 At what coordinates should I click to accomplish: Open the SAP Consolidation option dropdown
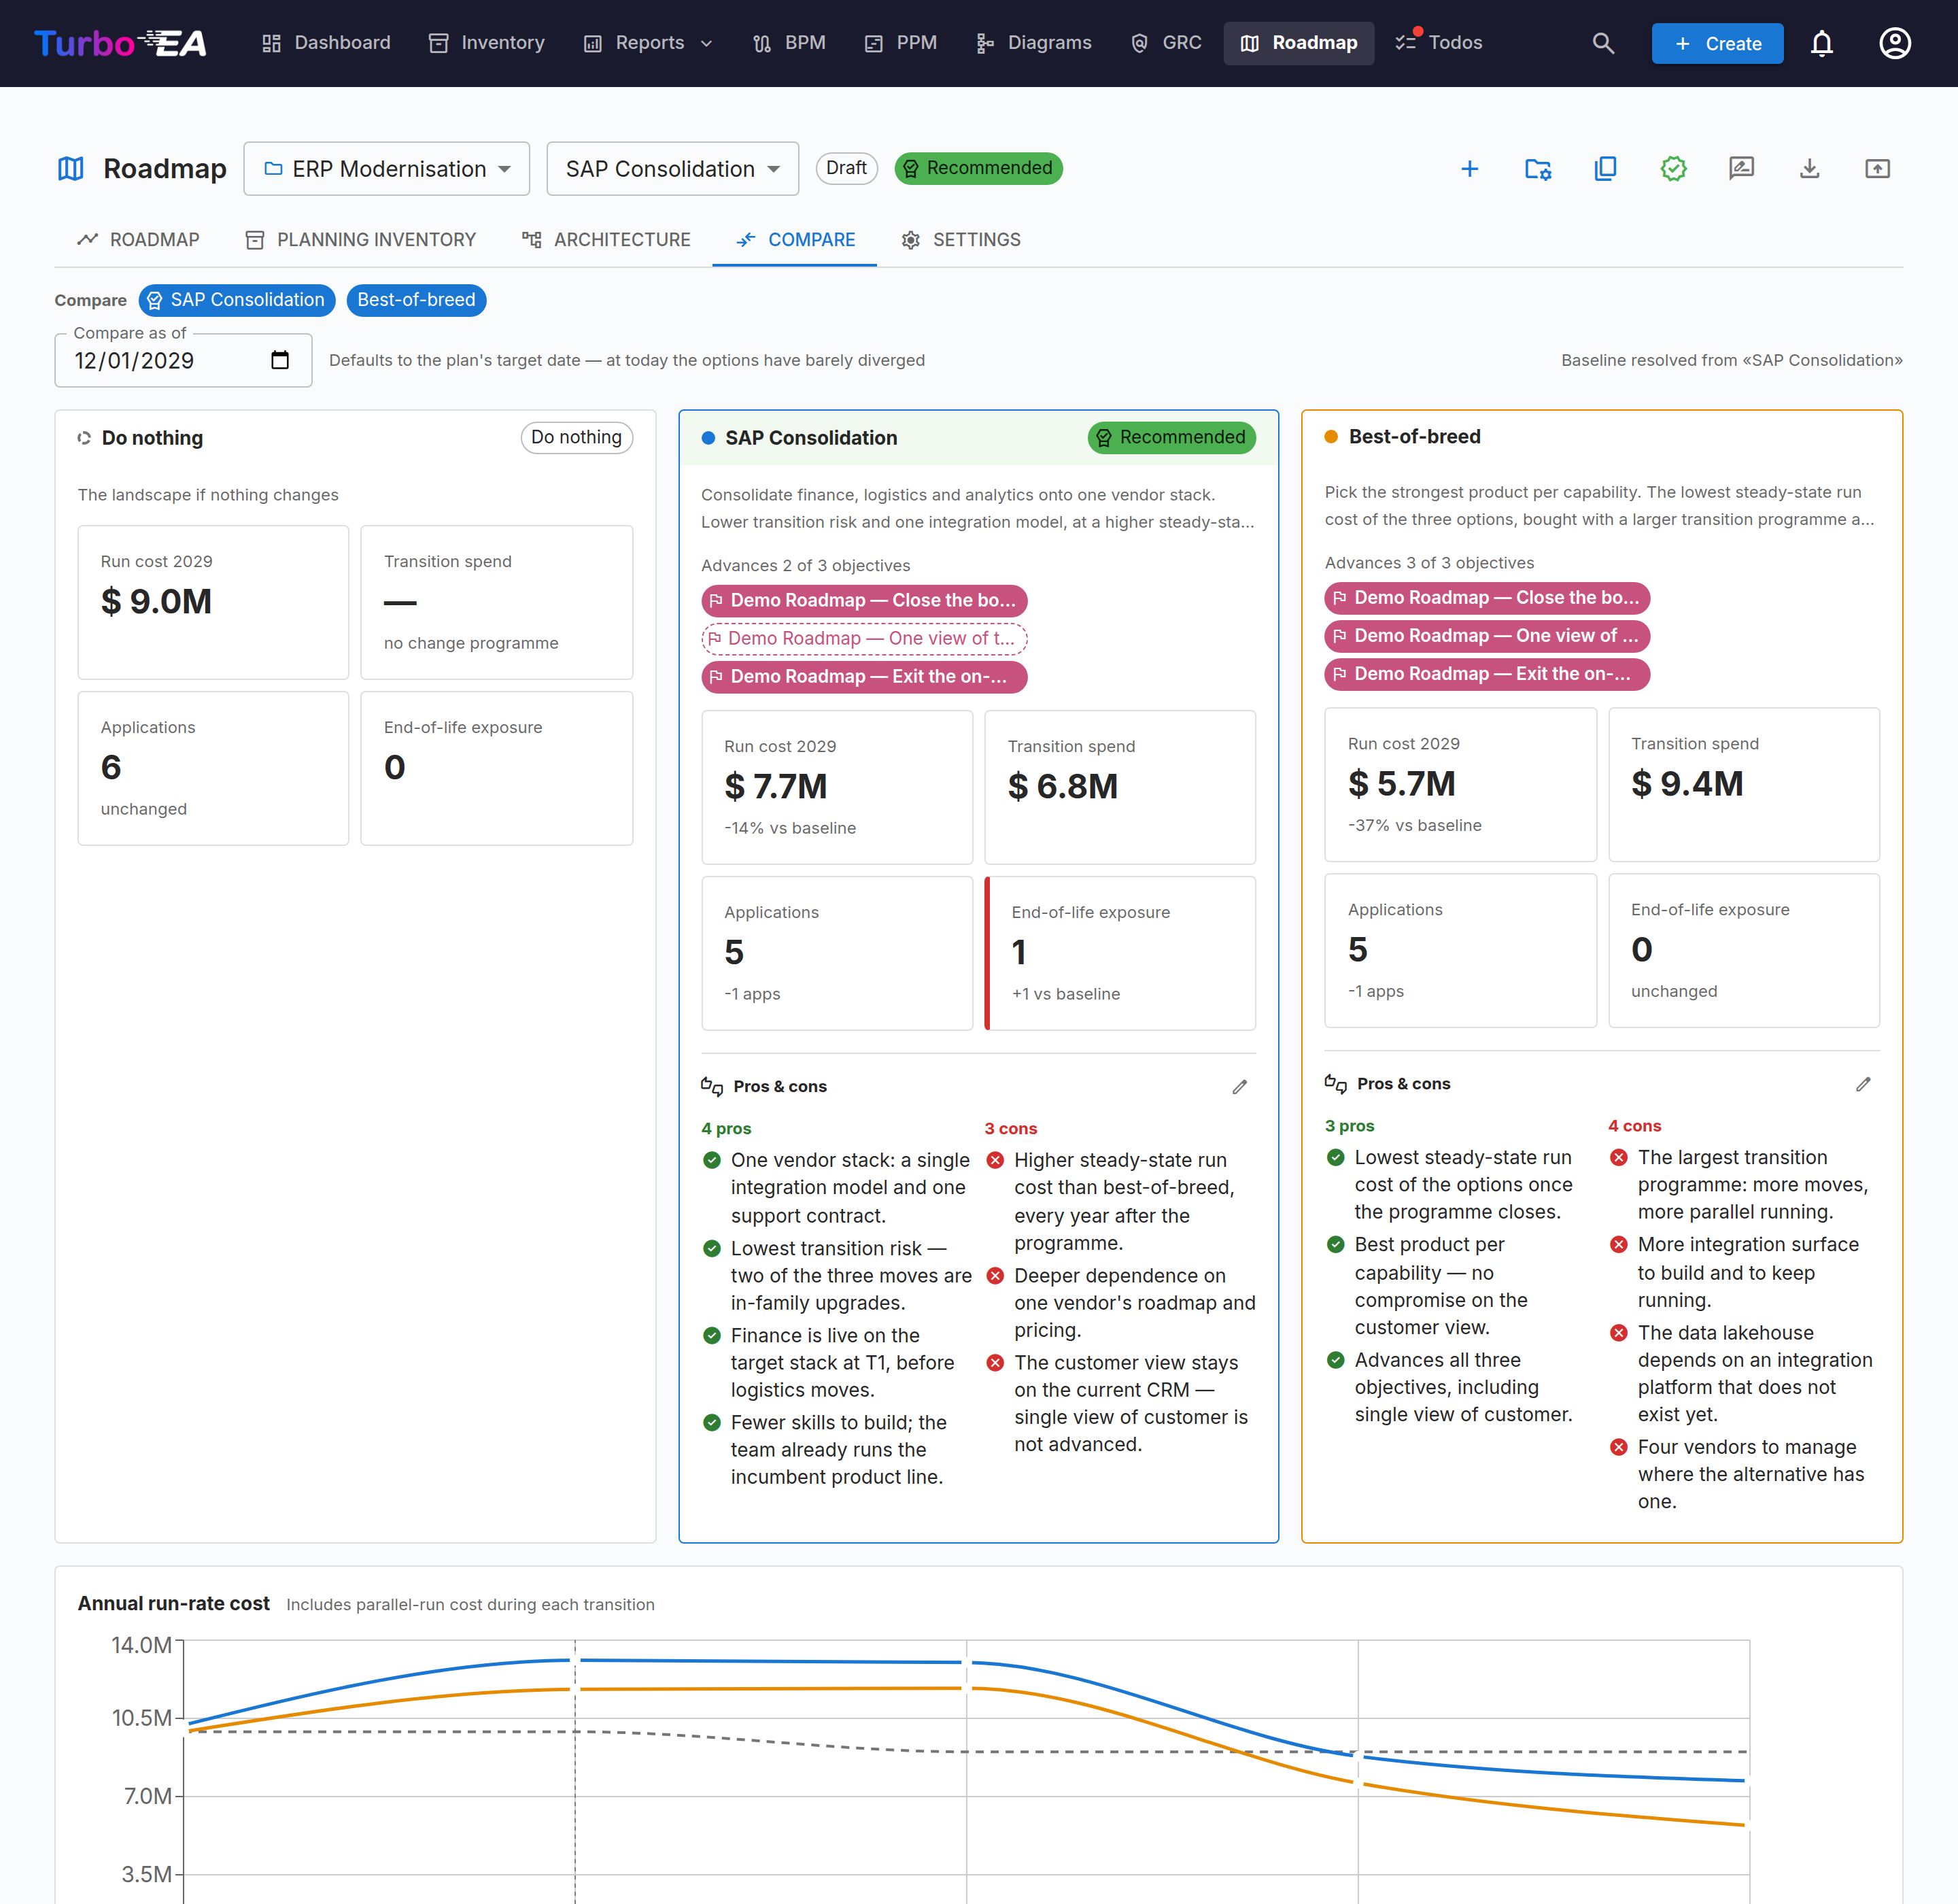(673, 169)
